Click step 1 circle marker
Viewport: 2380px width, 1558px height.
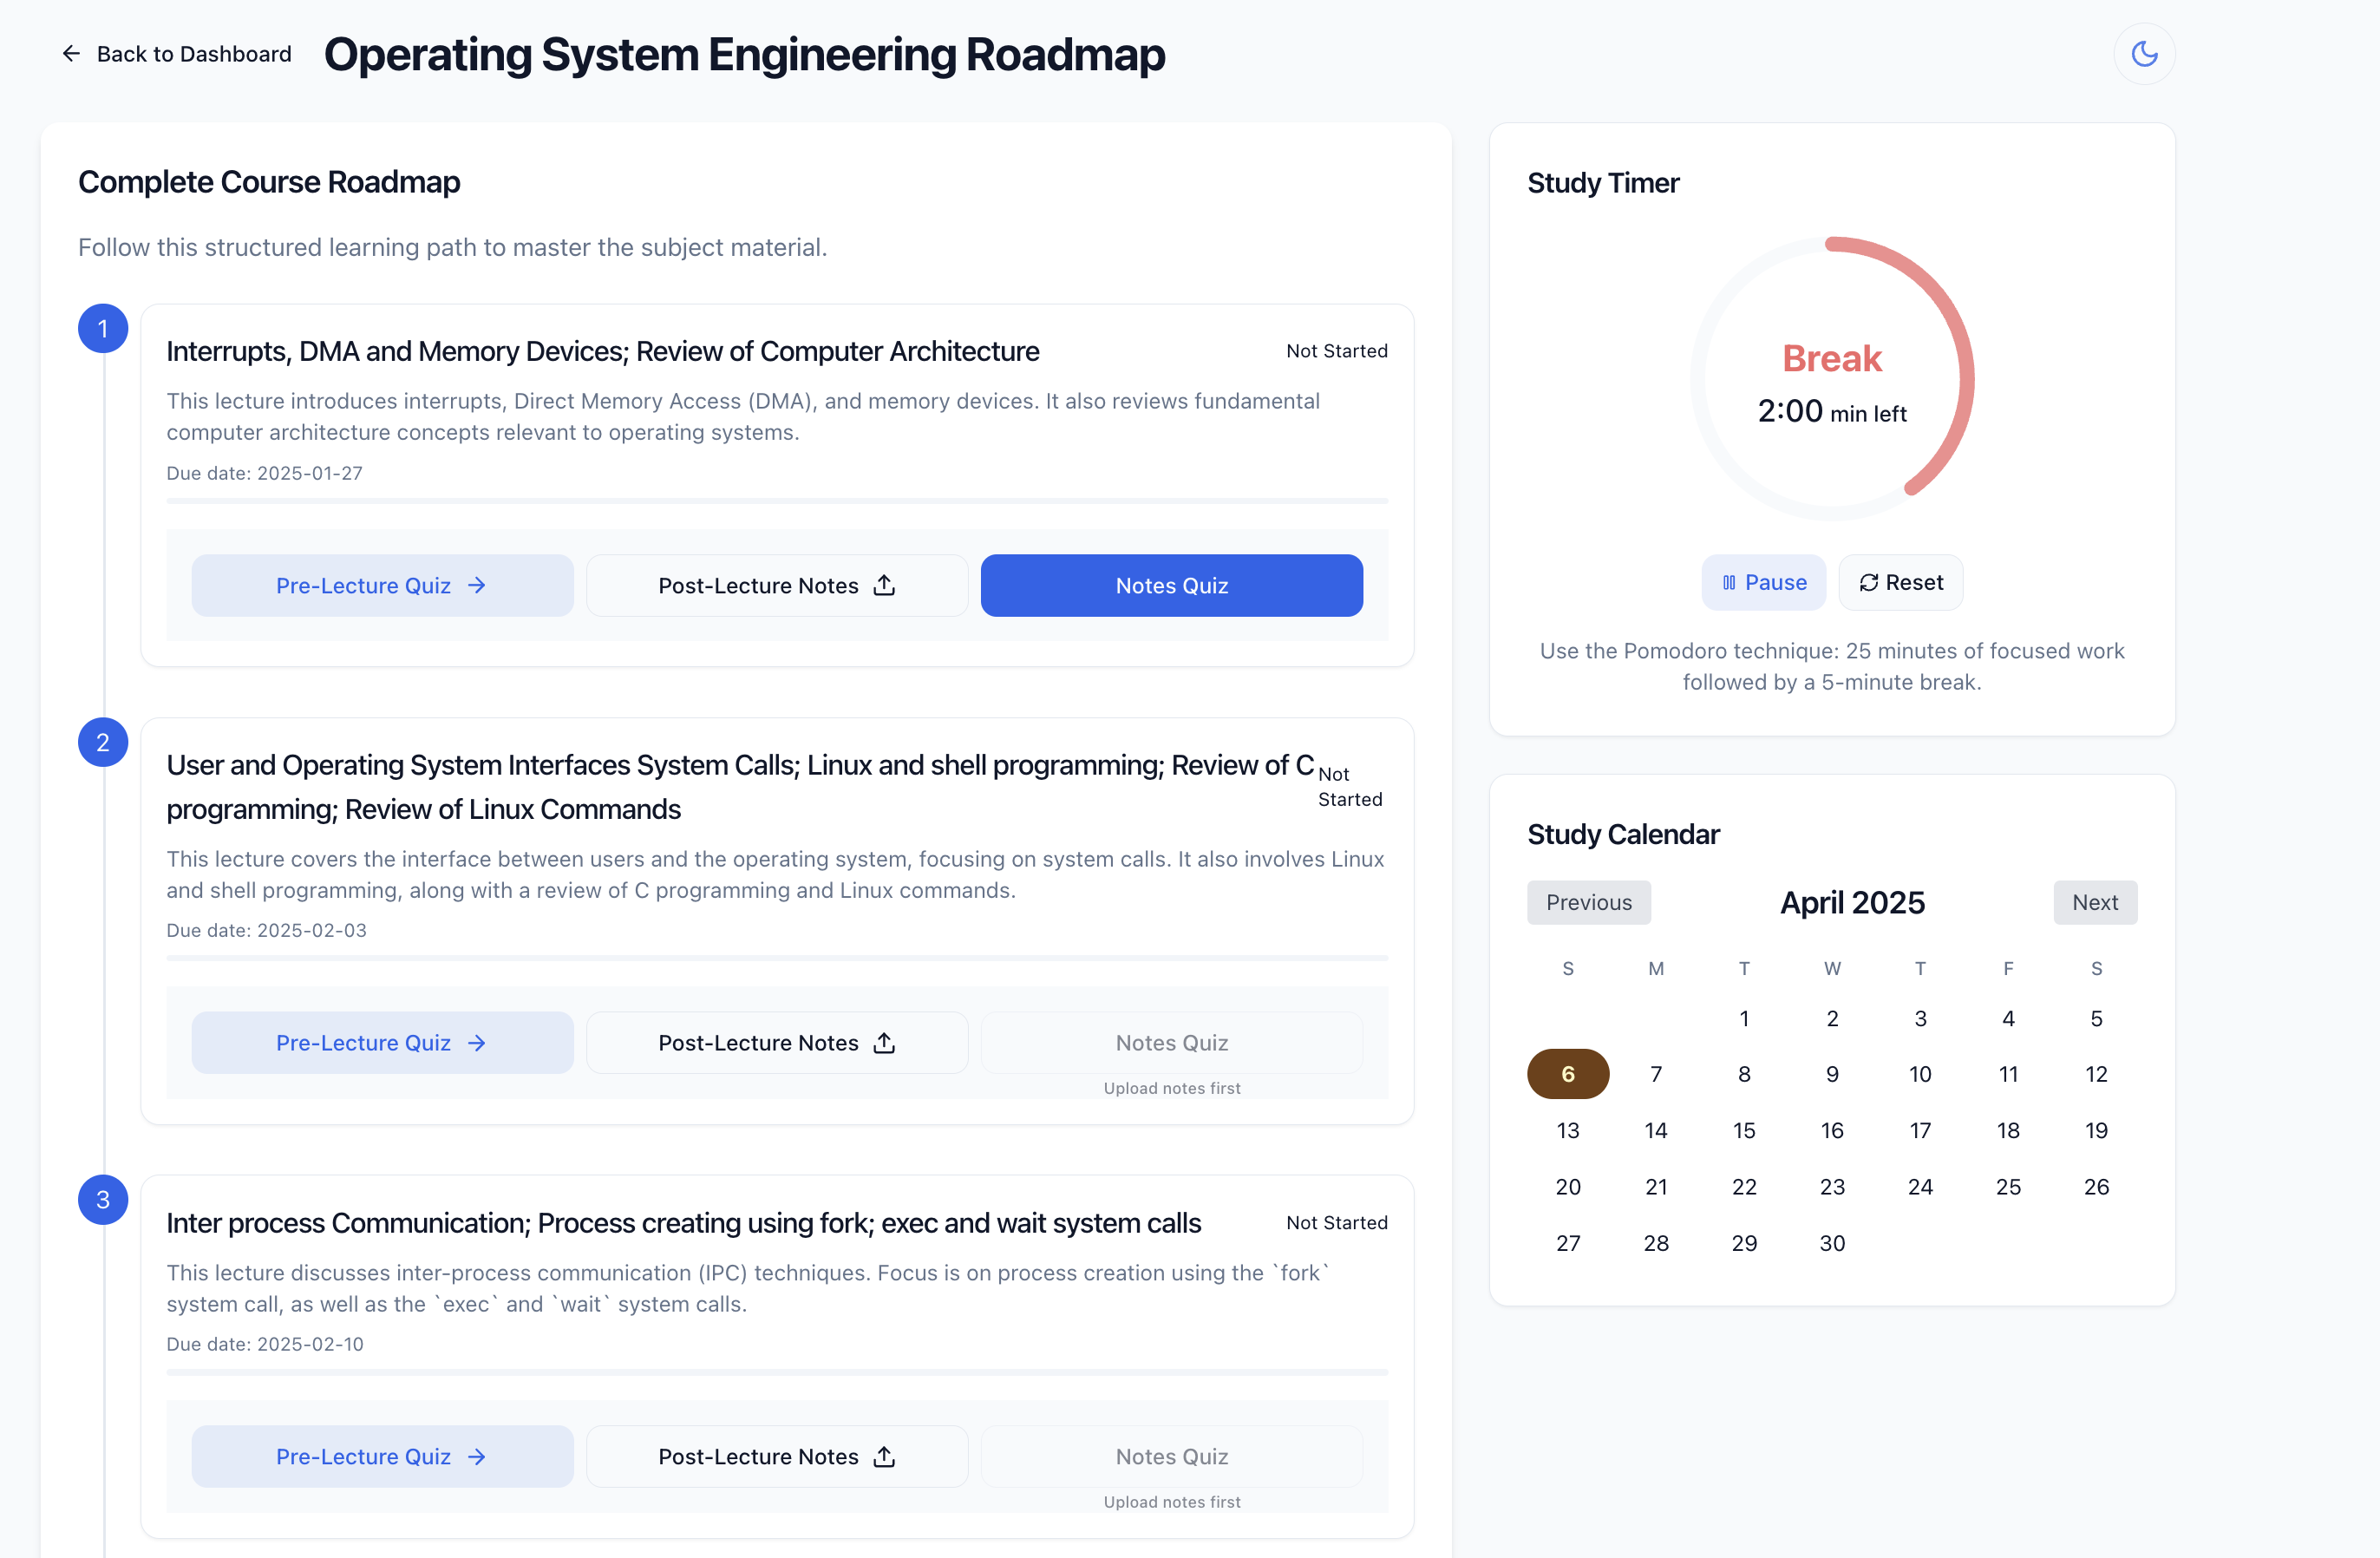[103, 329]
